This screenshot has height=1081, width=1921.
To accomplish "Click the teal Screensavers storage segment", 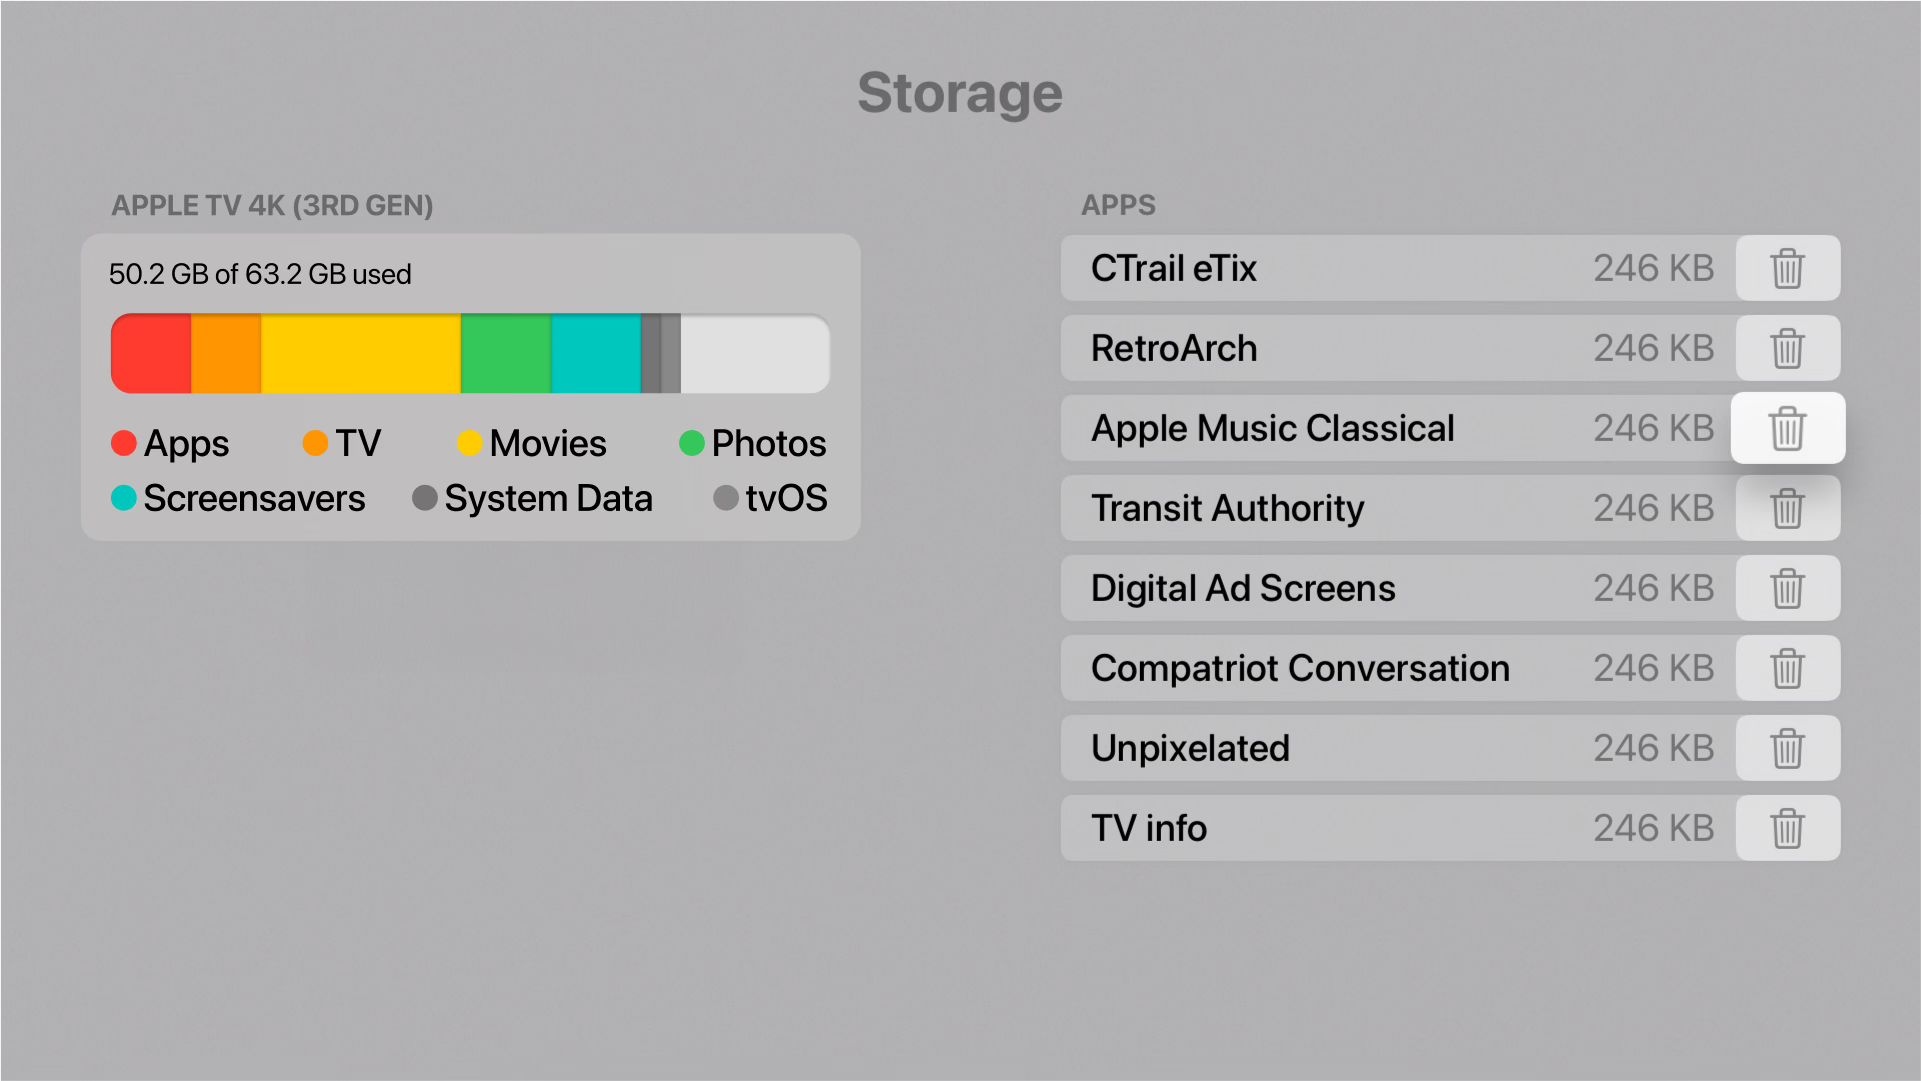I will 596,354.
